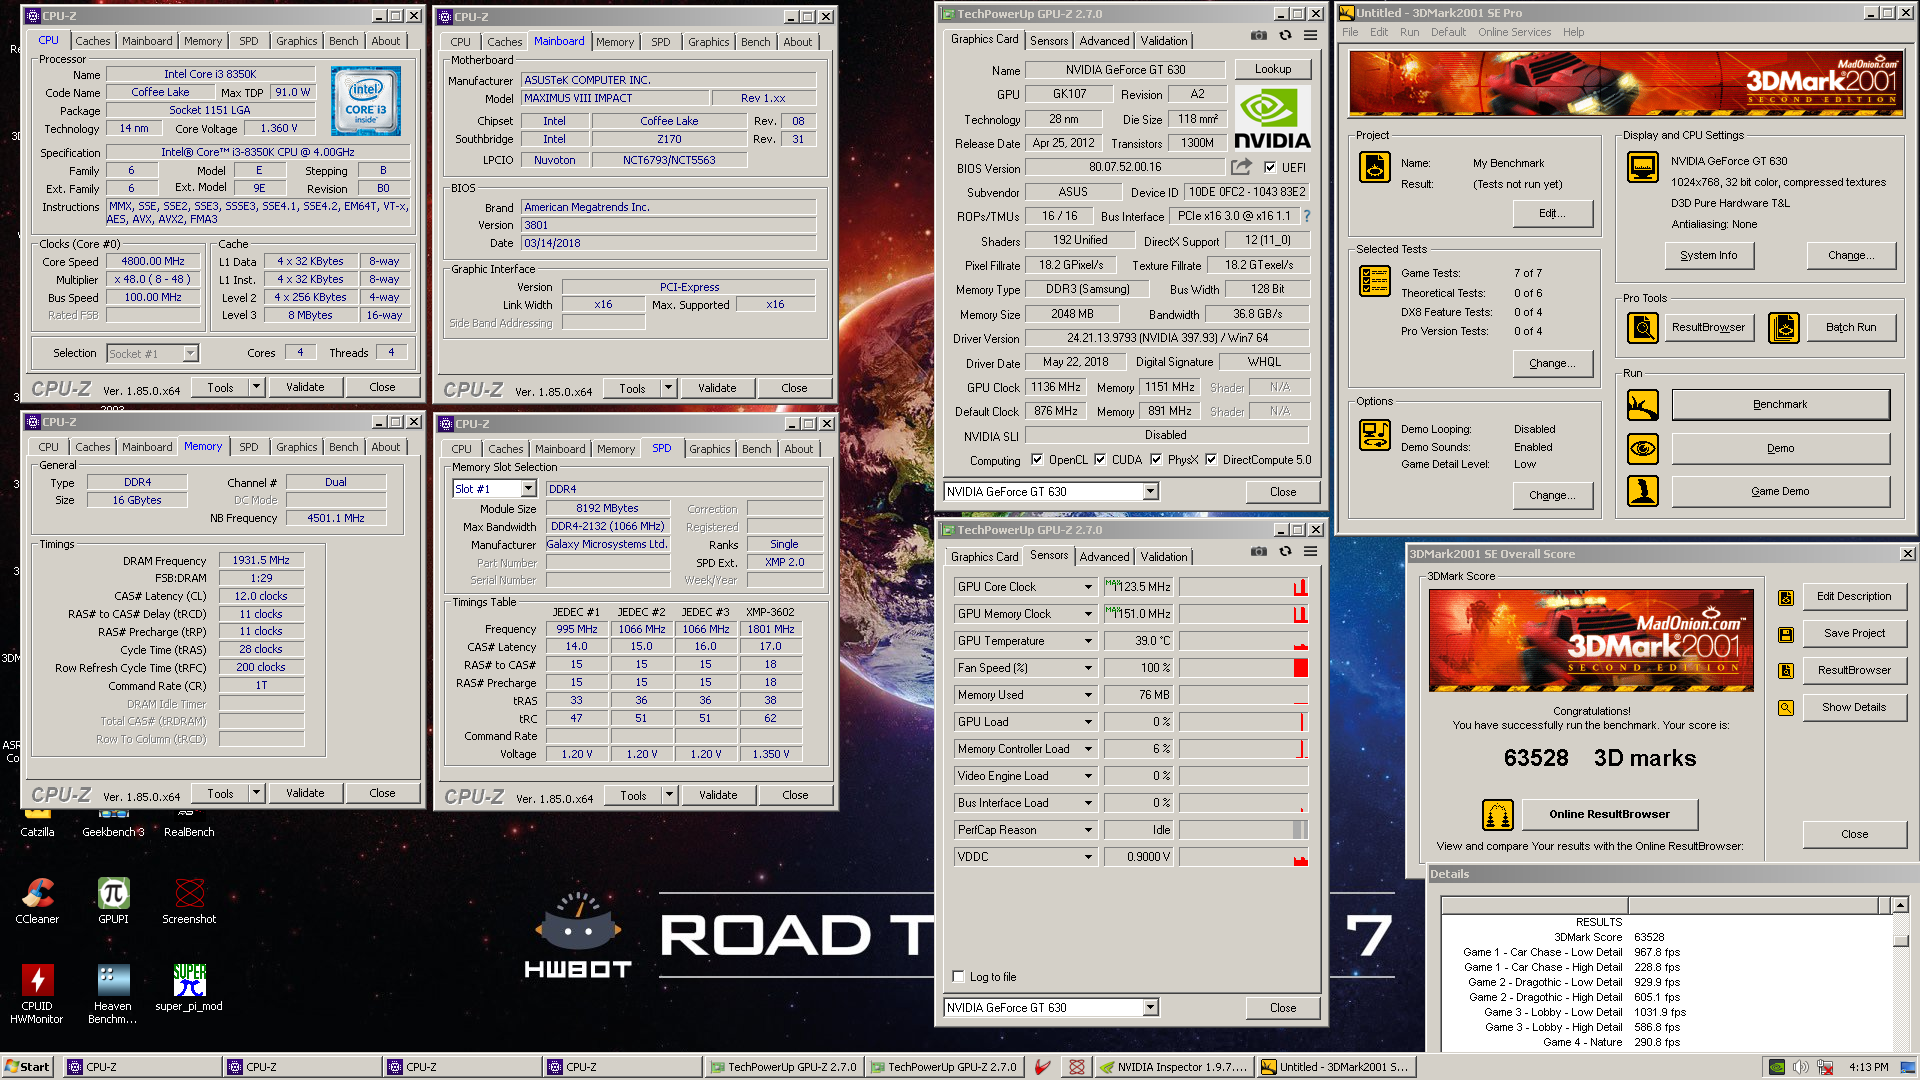Image resolution: width=1920 pixels, height=1080 pixels.
Task: Click the Selected Tests checklist icon
Action: [x=1374, y=281]
